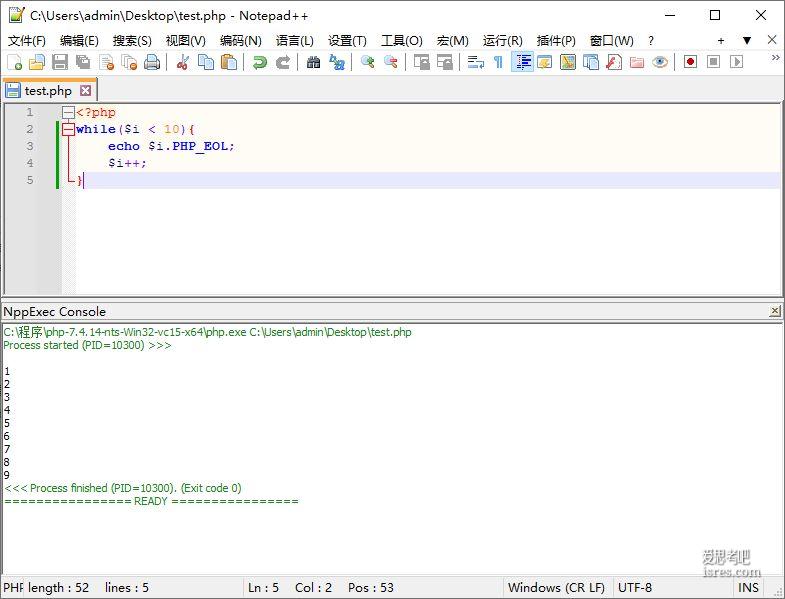Open the document list dropdown arrow
This screenshot has height=599, width=785.
coord(747,41)
